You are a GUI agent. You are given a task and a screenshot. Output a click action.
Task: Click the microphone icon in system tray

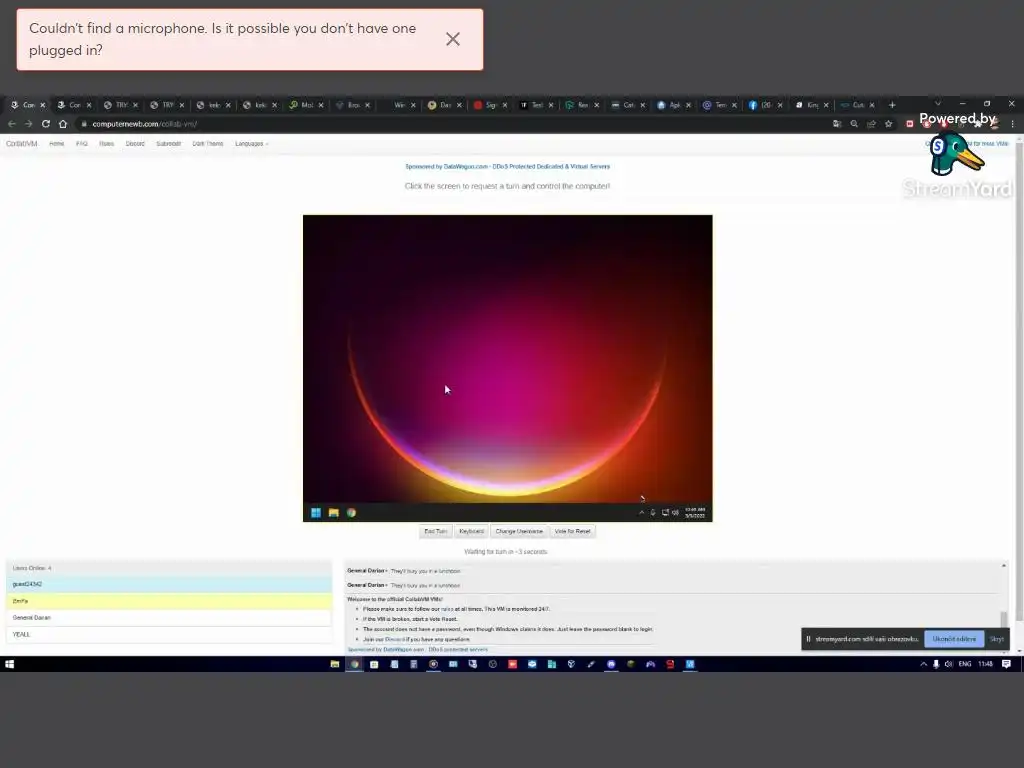coord(936,664)
